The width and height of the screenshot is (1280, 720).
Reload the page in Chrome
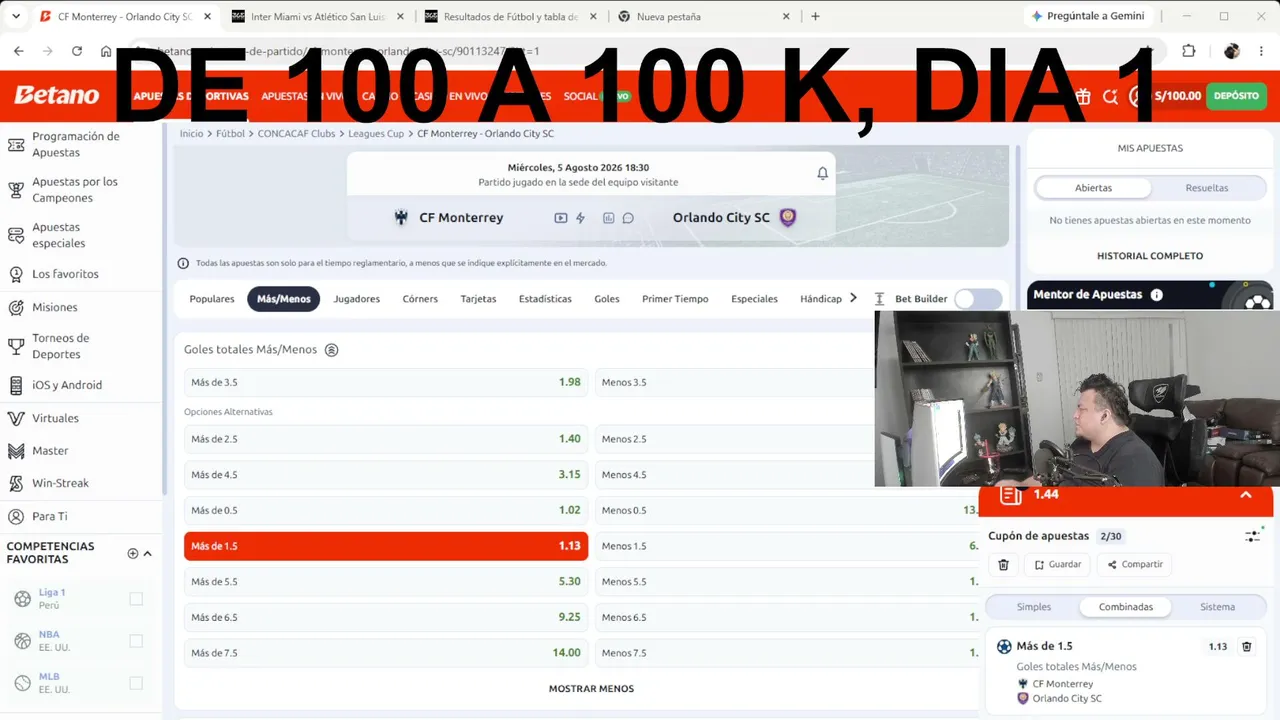click(x=76, y=51)
